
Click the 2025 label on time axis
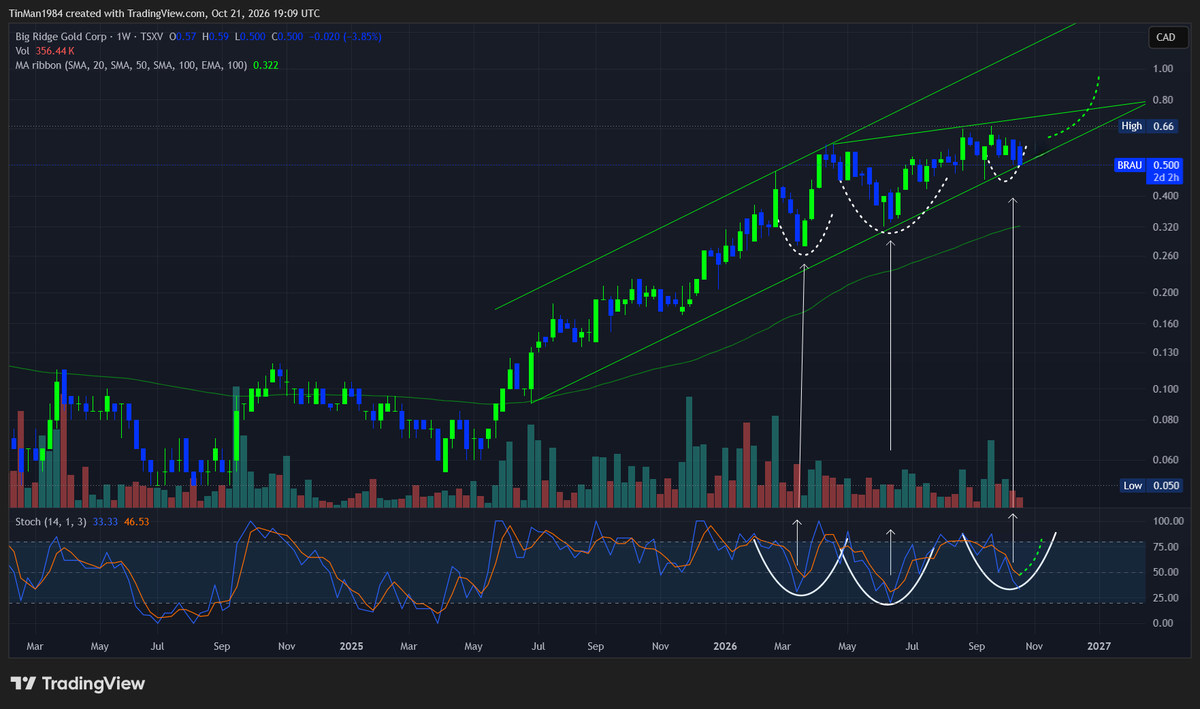350,647
